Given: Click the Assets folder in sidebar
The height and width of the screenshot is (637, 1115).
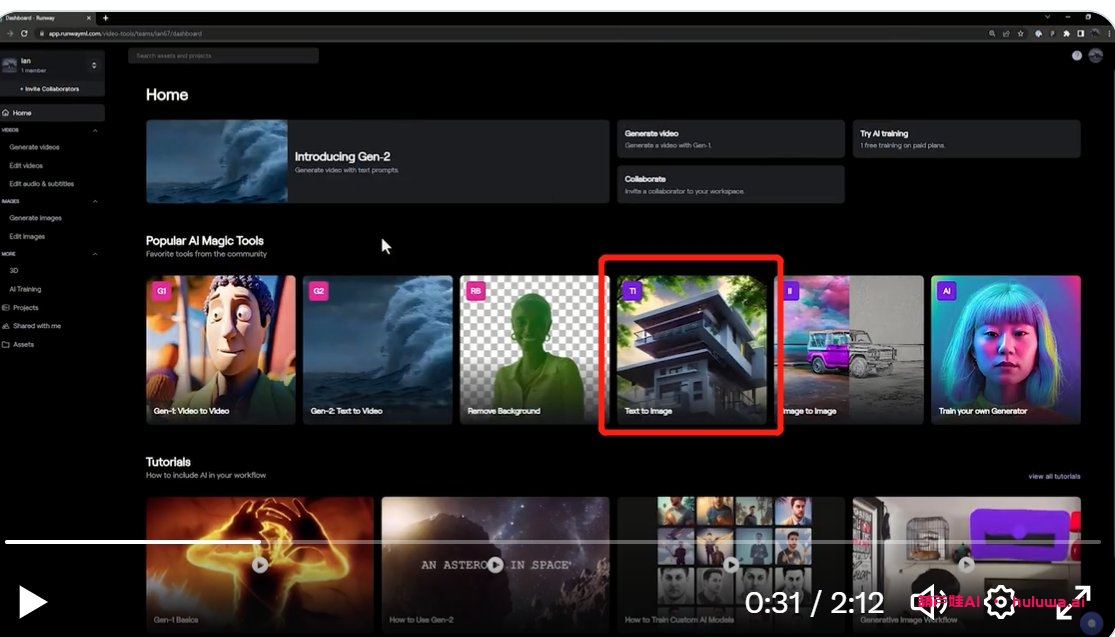Looking at the screenshot, I should pos(23,344).
